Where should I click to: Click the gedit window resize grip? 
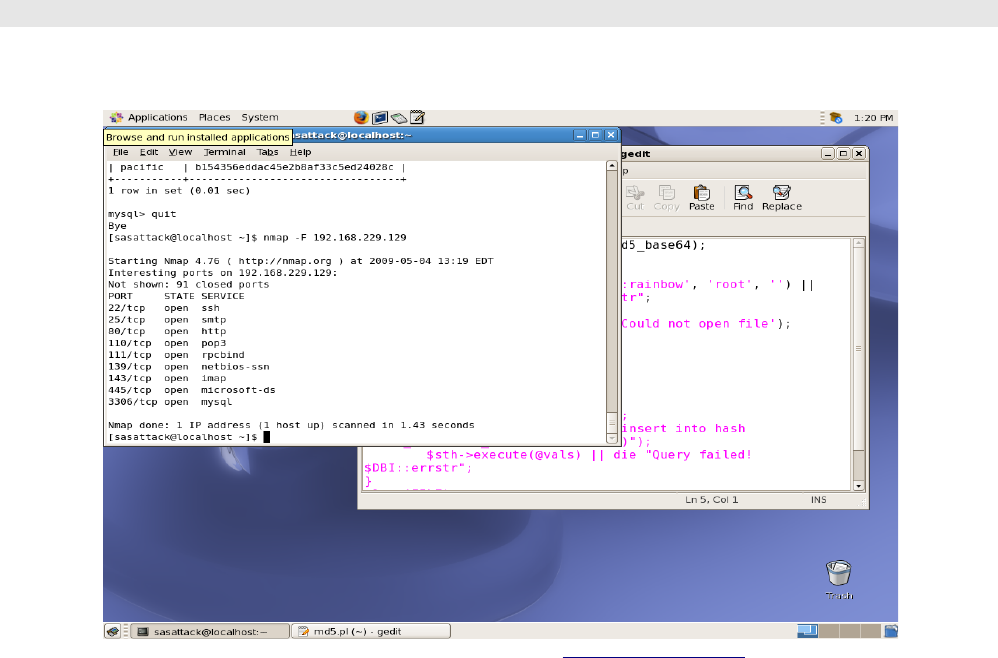[x=863, y=503]
